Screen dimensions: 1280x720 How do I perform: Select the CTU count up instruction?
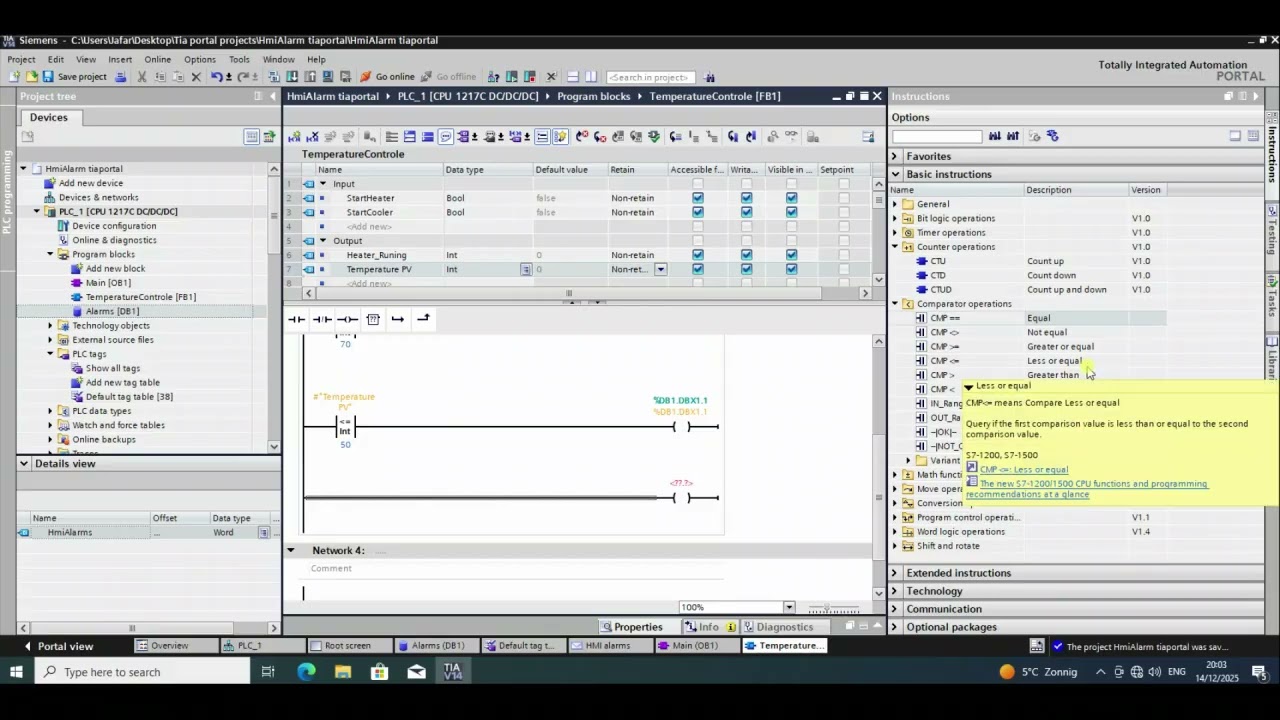tap(938, 261)
